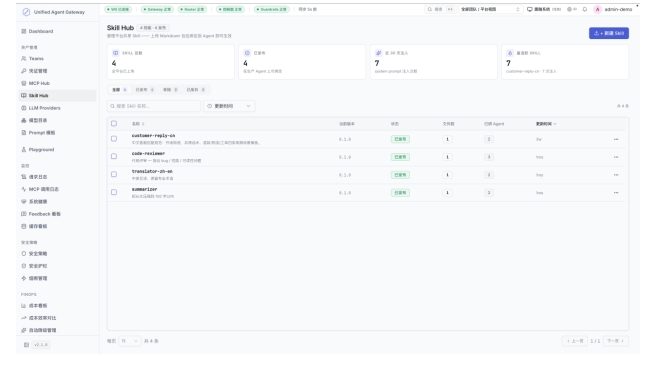Screen dimensions: 650x372
Task: Open the team scope selector in top bar
Action: click(x=490, y=9)
